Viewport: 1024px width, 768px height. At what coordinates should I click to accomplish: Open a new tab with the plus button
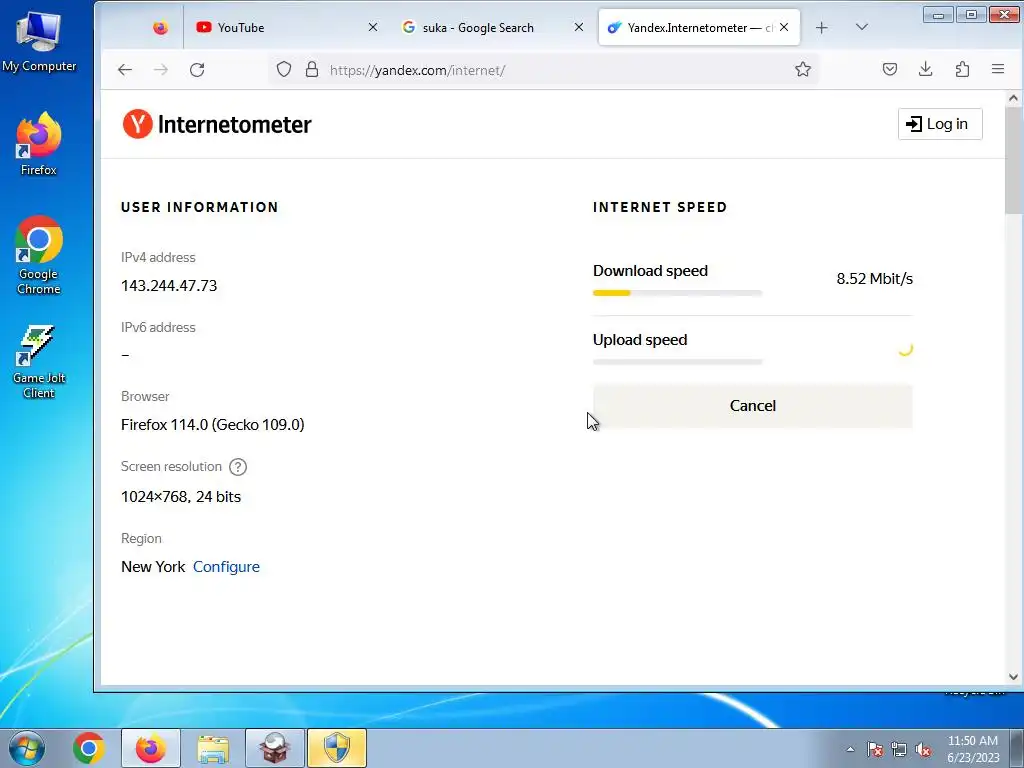822,27
